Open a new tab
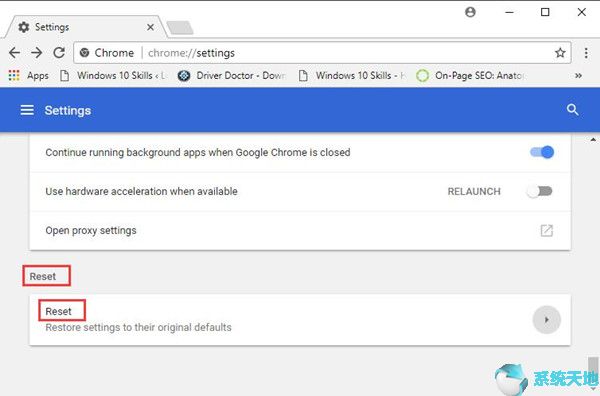The image size is (600, 396). [x=180, y=28]
